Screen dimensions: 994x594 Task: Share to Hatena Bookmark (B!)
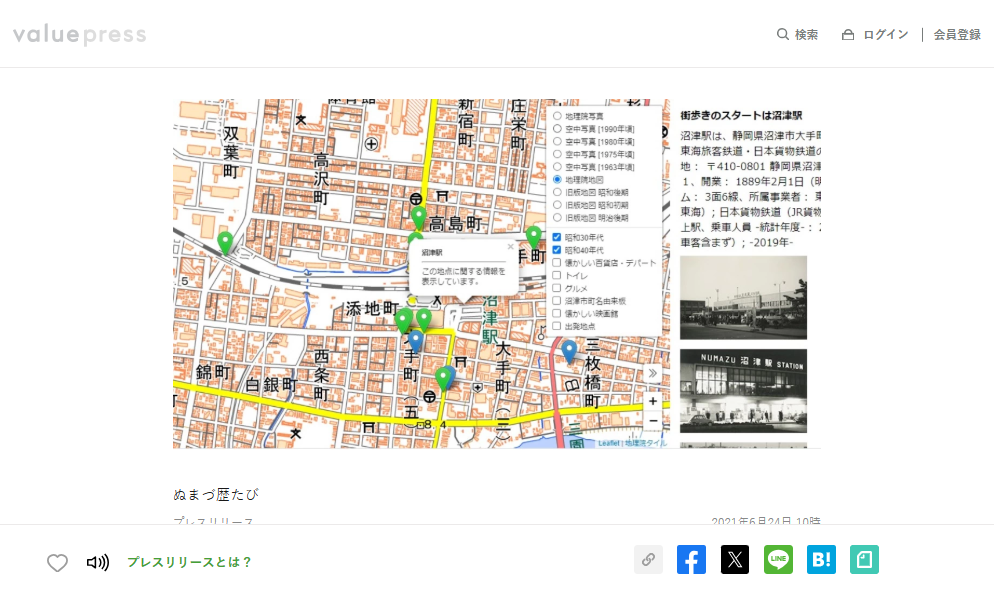(x=821, y=560)
